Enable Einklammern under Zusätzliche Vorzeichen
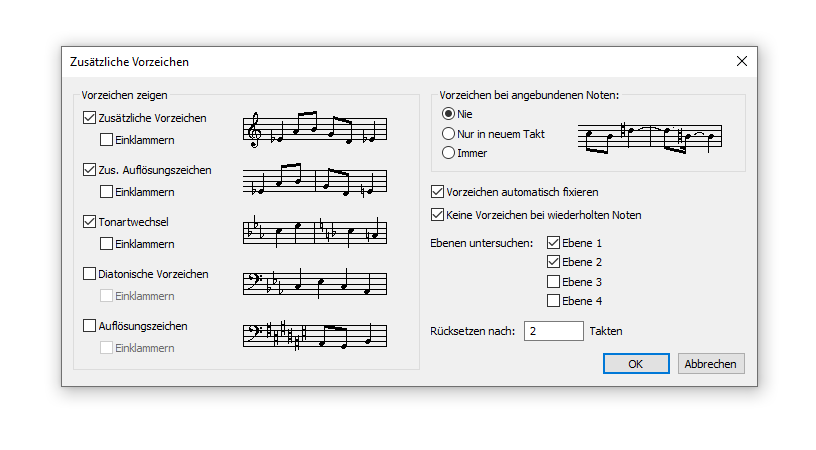The height and width of the screenshot is (450, 816). 106,140
